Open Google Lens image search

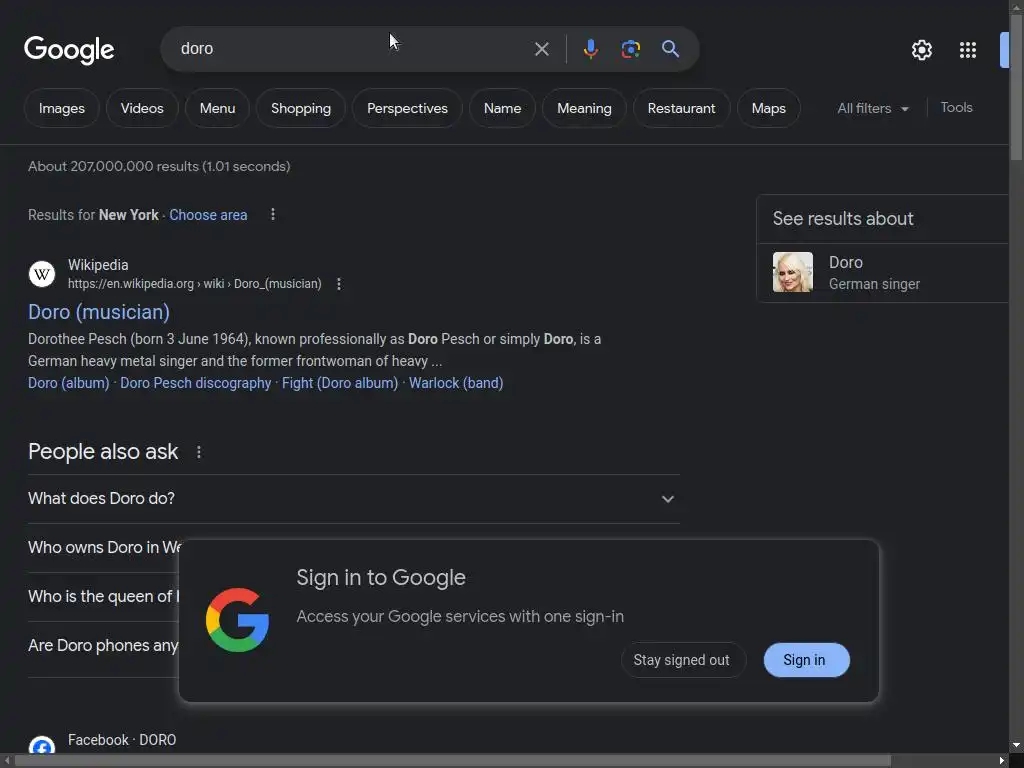click(x=630, y=49)
